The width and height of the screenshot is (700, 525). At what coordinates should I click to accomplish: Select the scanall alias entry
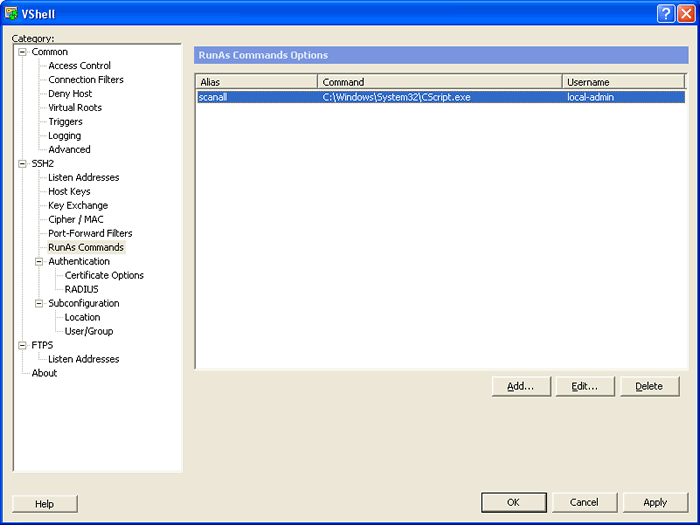coord(213,97)
